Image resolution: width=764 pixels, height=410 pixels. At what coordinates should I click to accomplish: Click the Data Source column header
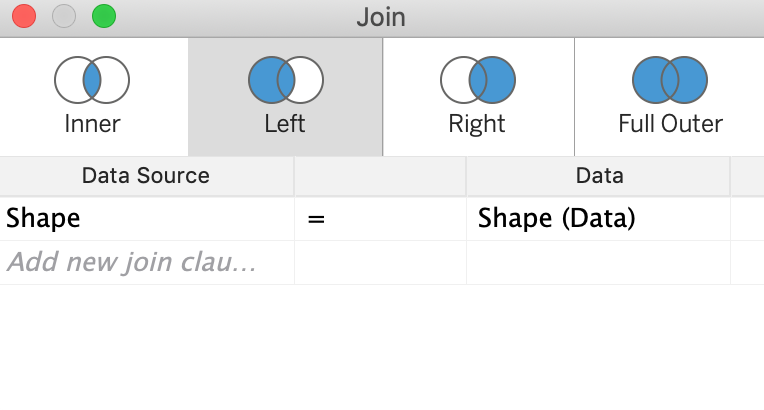tap(146, 176)
